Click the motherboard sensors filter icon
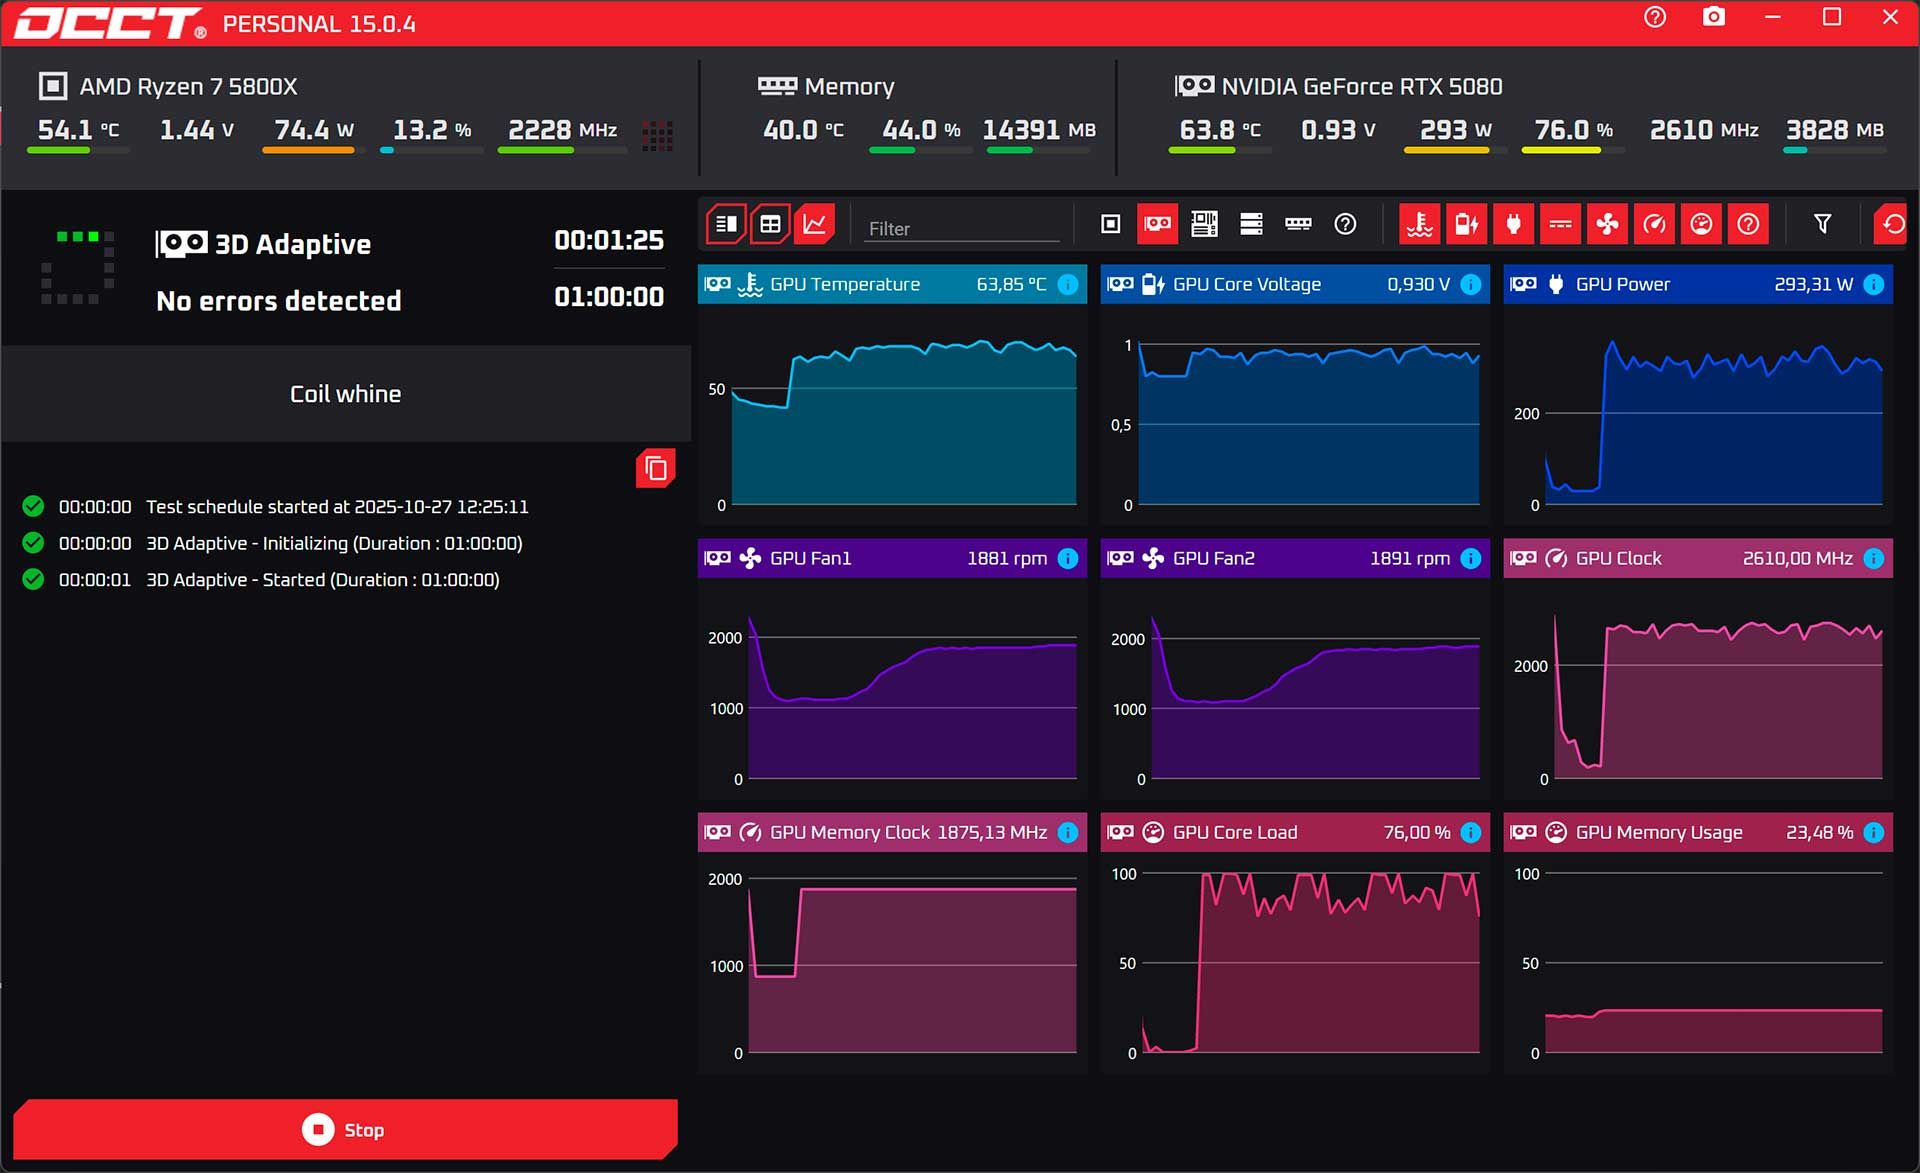Image resolution: width=1920 pixels, height=1173 pixels. 1204,224
